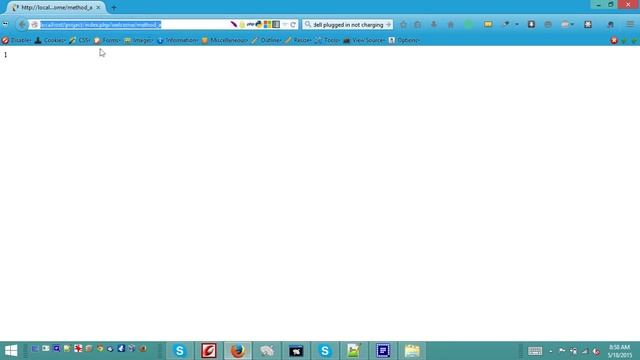The height and width of the screenshot is (360, 640).
Task: Click the yellow toolbar extension icon
Action: coord(488,24)
